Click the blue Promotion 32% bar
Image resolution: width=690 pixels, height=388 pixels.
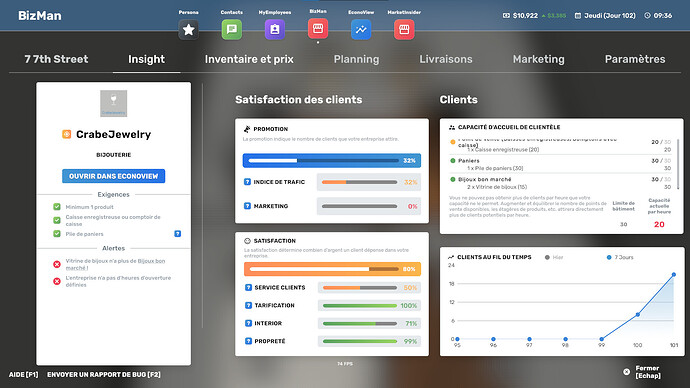[332, 161]
